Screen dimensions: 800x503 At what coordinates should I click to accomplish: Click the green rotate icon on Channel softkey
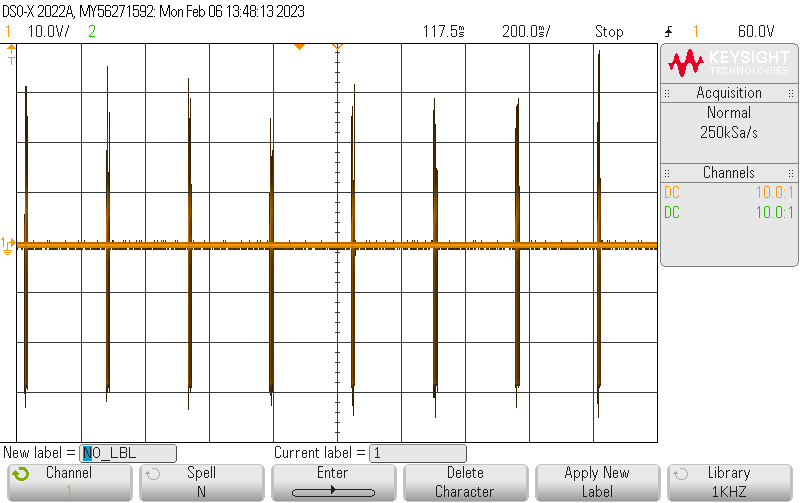pyautogui.click(x=21, y=474)
